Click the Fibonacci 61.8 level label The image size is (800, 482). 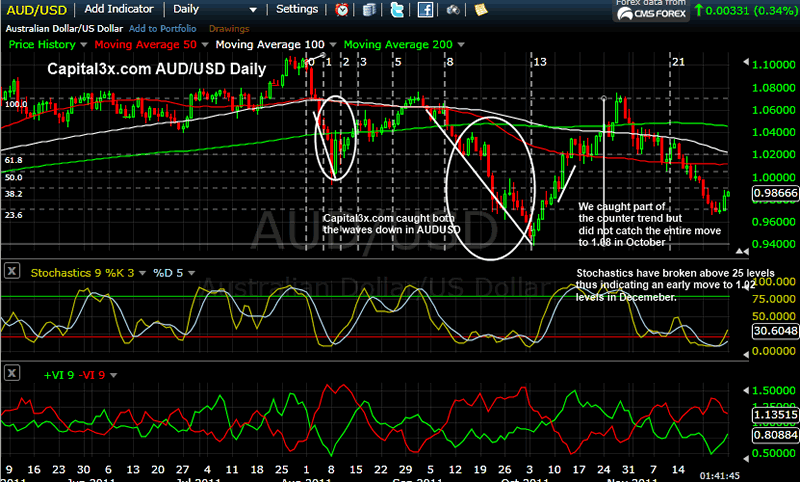coord(13,160)
